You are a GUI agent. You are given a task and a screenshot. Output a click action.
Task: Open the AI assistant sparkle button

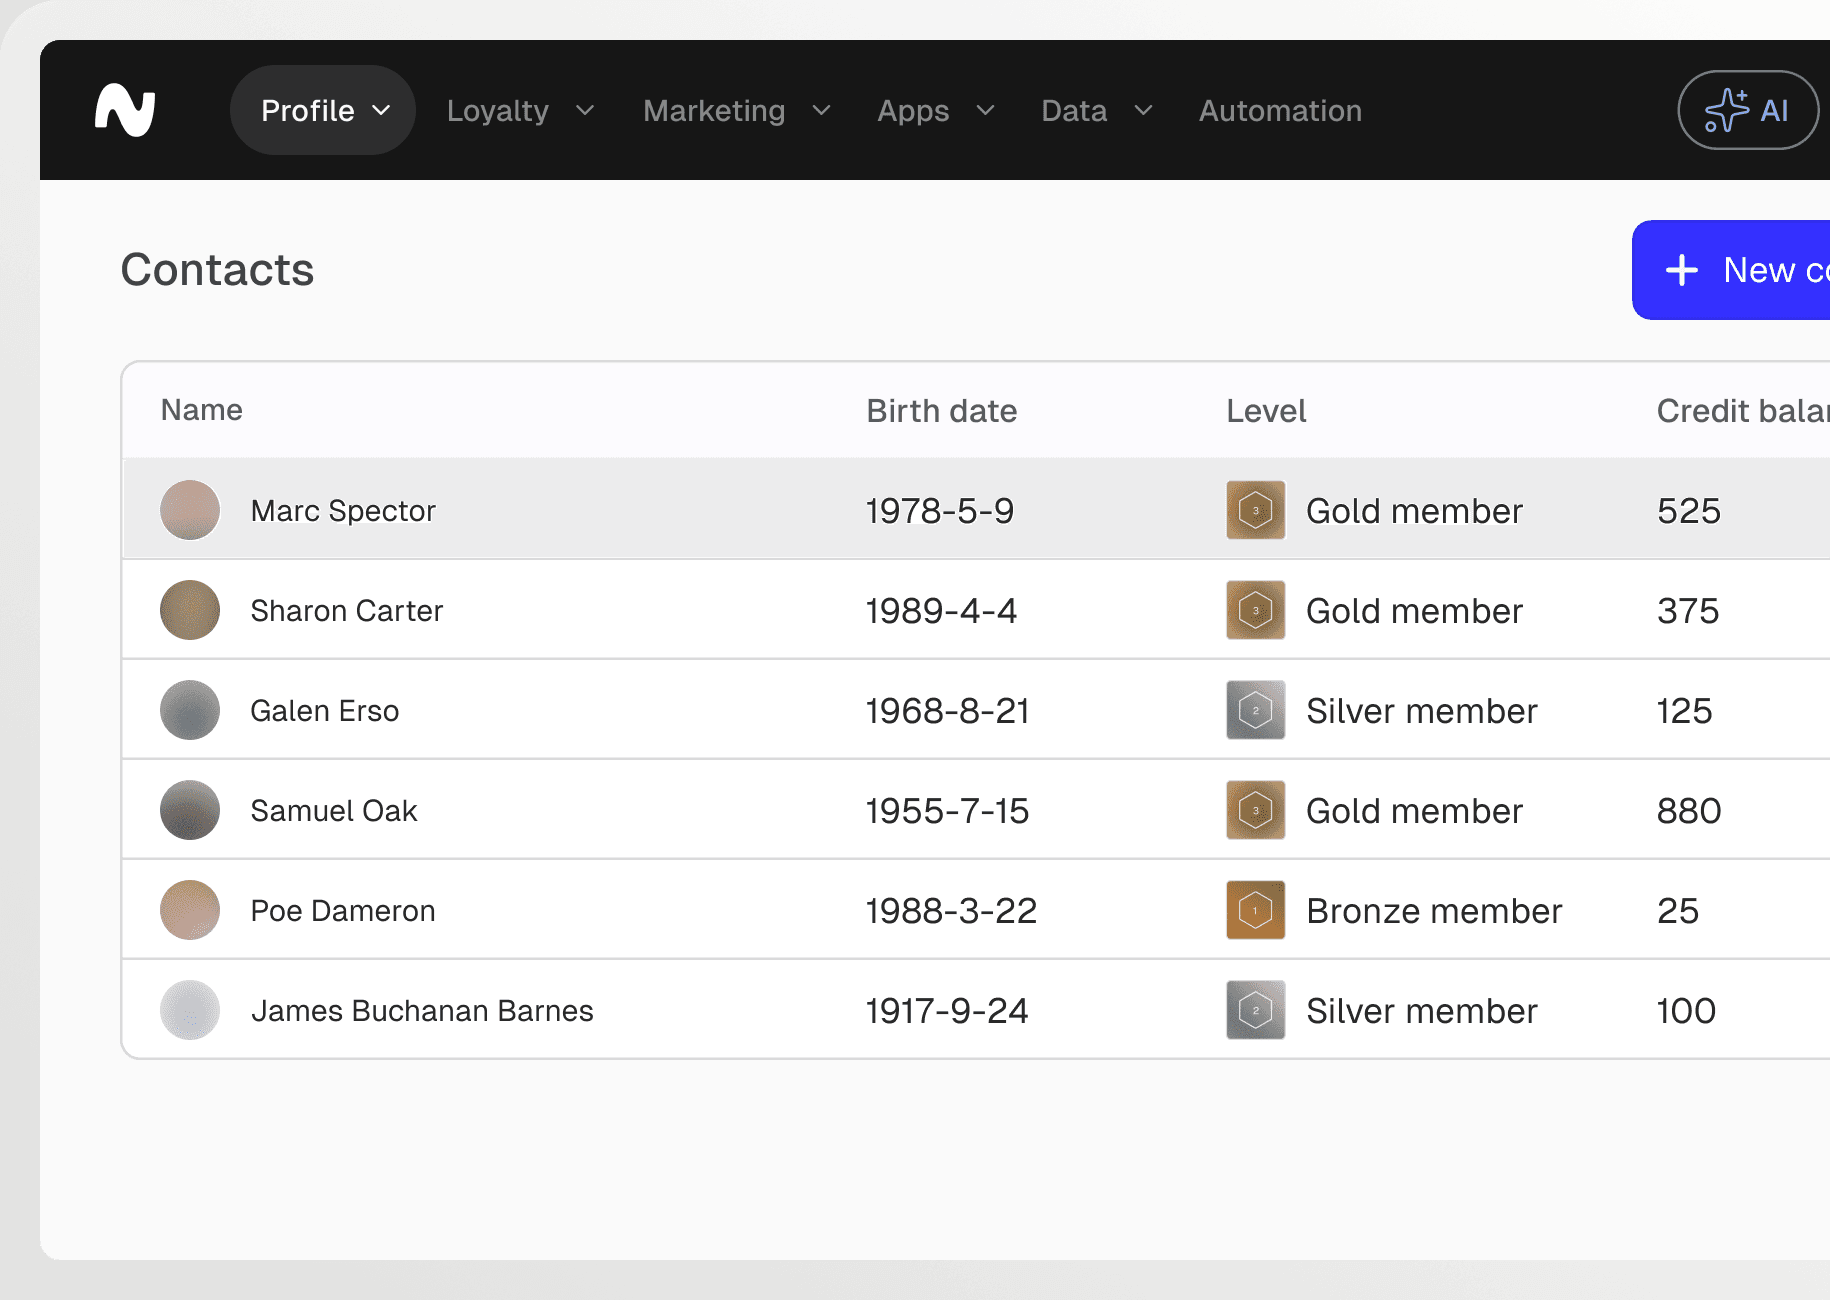pos(1747,110)
